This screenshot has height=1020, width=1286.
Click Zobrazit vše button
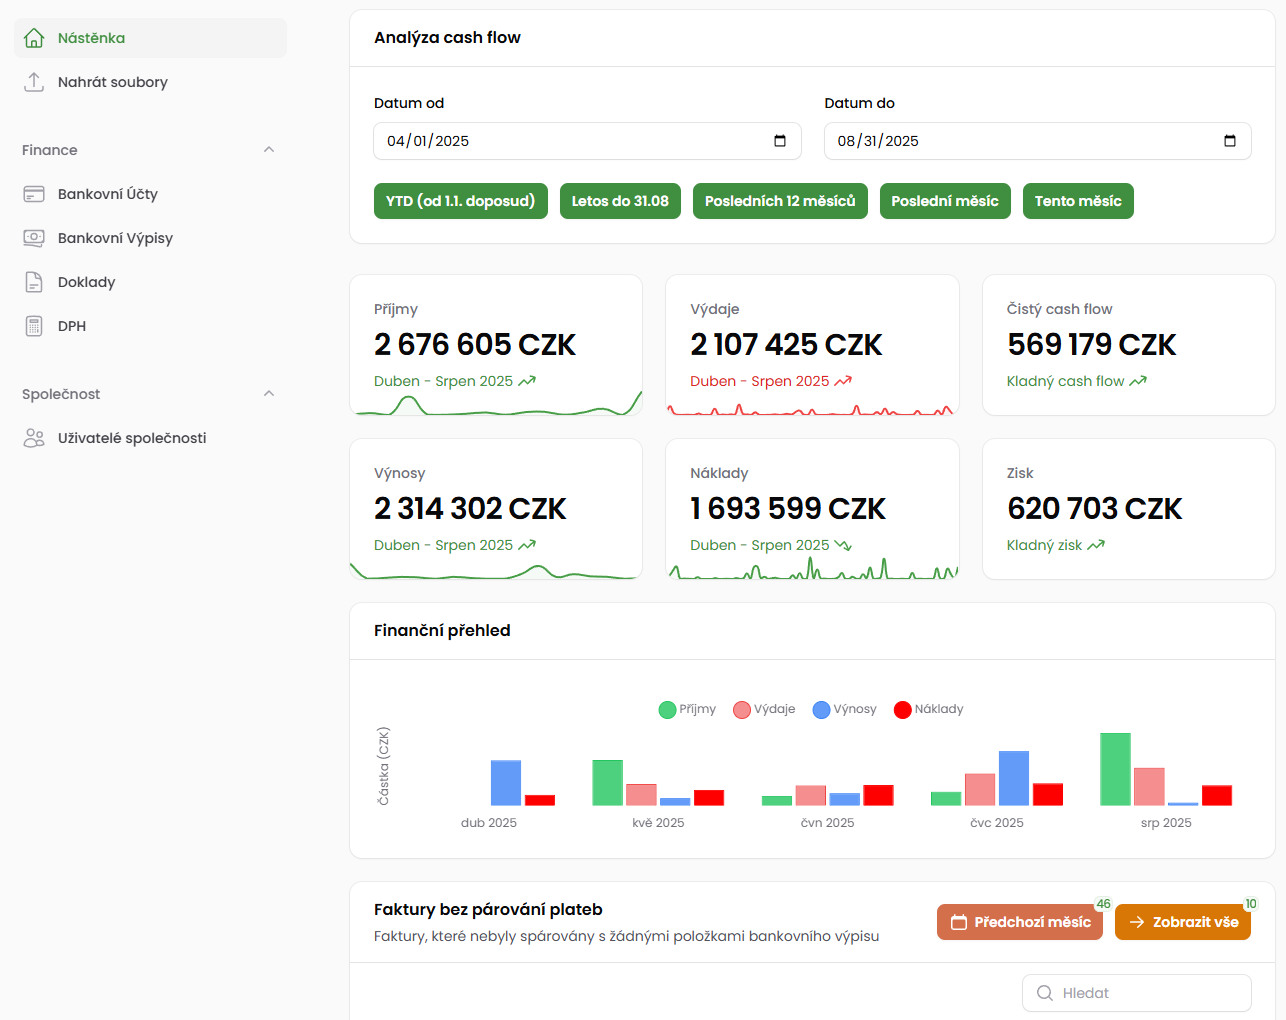point(1182,922)
